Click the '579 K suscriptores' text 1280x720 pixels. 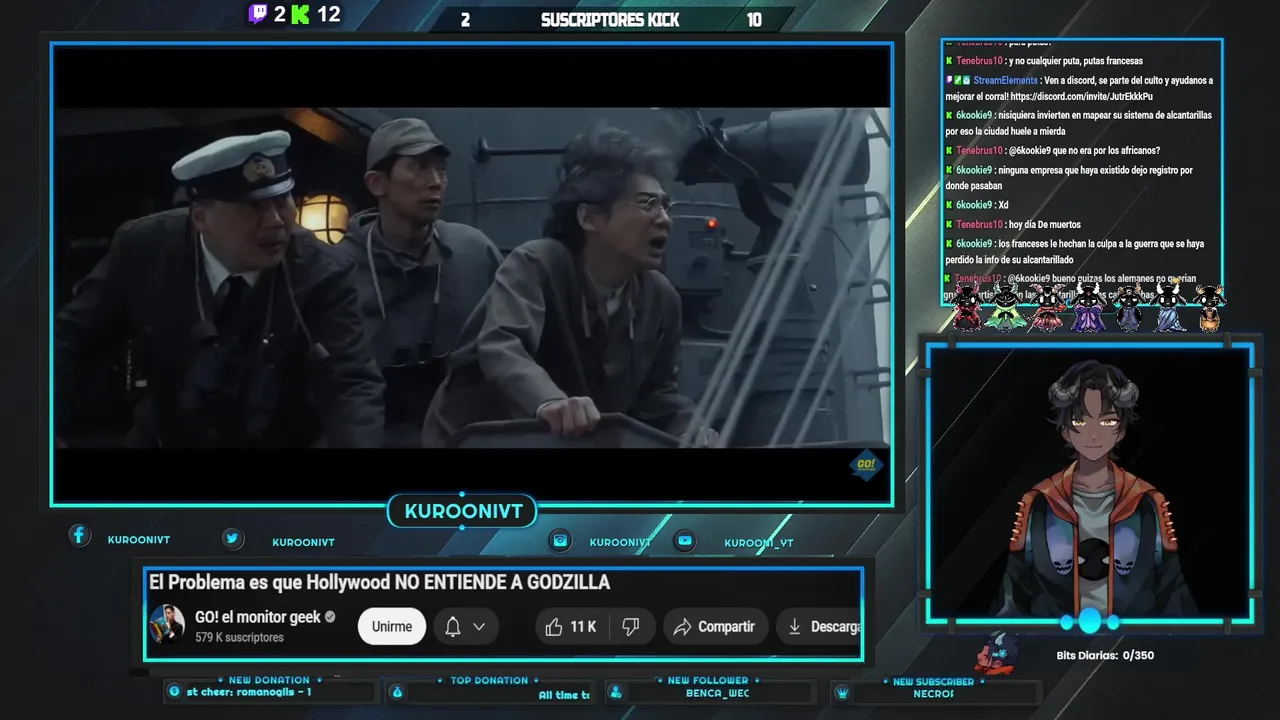(x=239, y=637)
